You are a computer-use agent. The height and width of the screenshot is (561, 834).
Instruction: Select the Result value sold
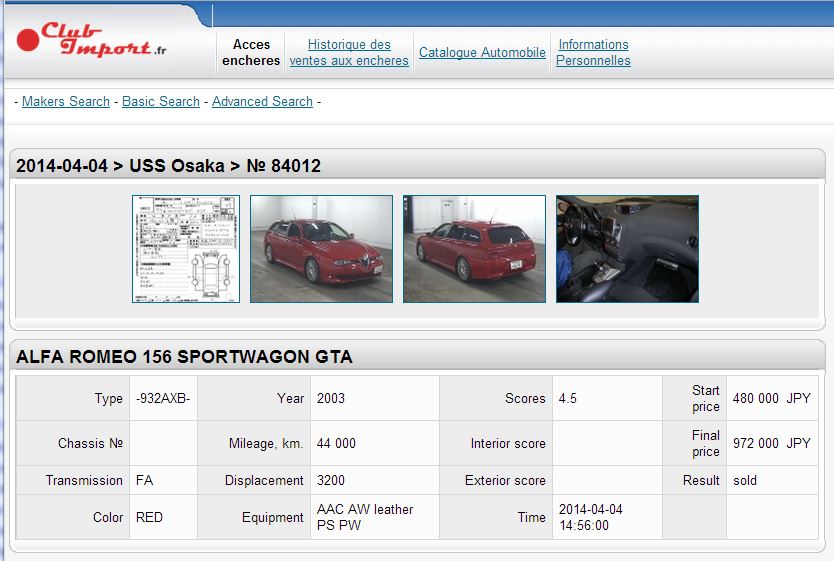745,481
